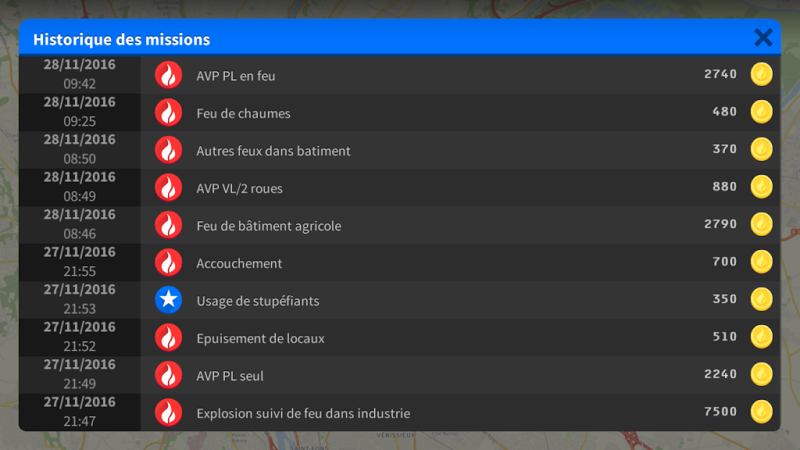800x450 pixels.
Task: Click fire icon next to Feu de chaumes
Action: tap(169, 112)
